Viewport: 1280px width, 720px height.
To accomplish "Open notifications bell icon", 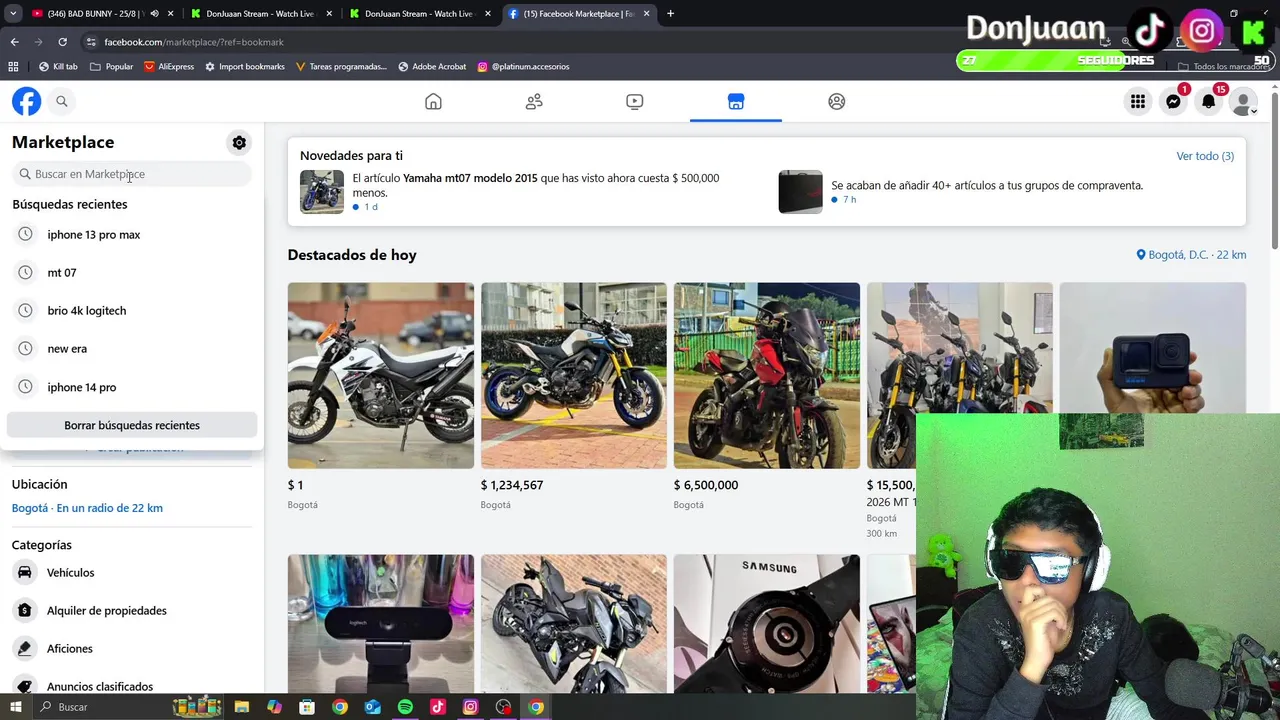I will pyautogui.click(x=1209, y=101).
